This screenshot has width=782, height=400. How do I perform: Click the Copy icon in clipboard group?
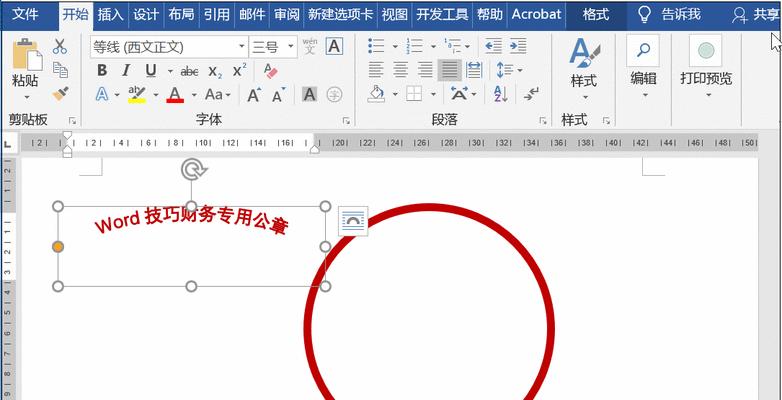pos(60,70)
